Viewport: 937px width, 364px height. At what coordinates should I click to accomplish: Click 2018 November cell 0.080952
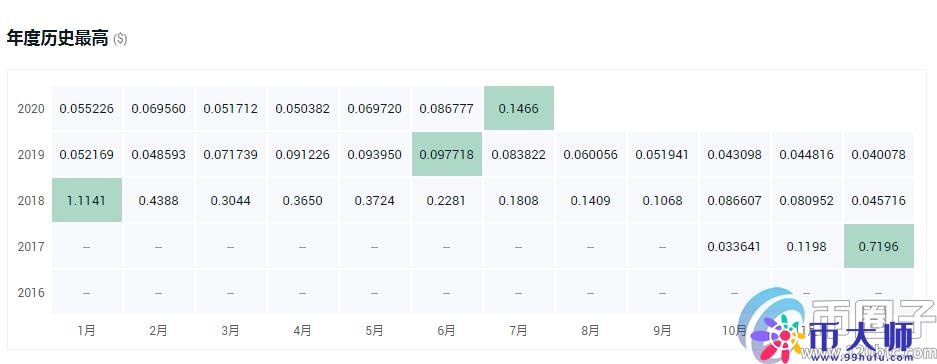coord(807,200)
